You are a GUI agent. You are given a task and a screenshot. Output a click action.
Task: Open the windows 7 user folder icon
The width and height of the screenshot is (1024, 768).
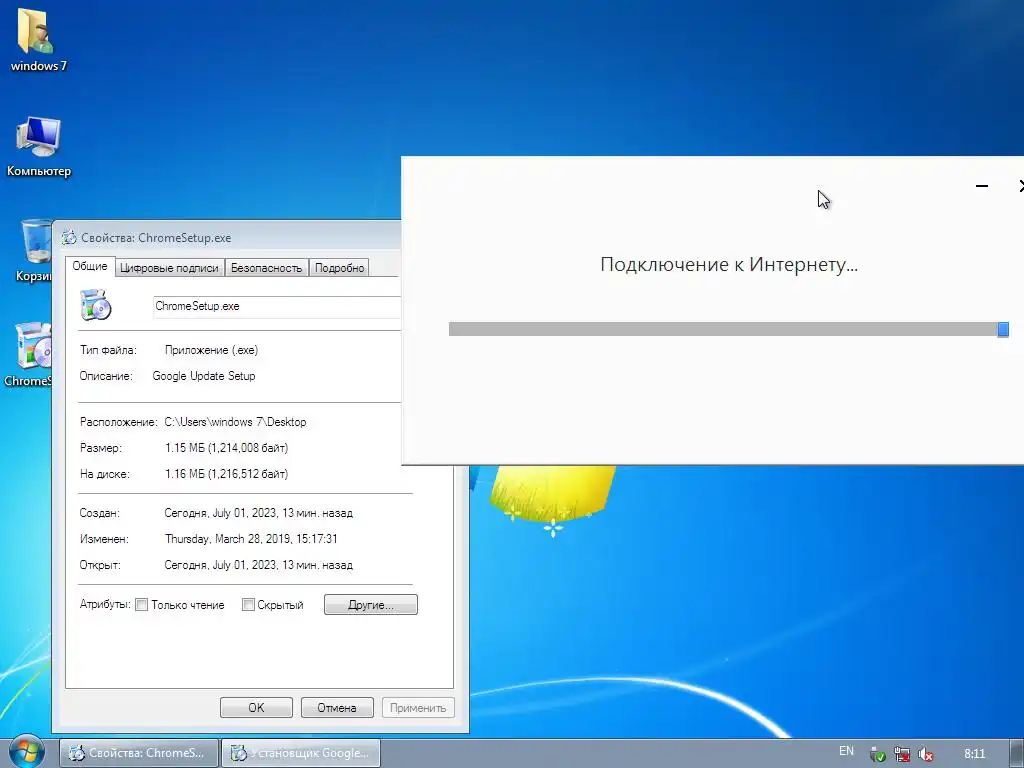coord(38,39)
